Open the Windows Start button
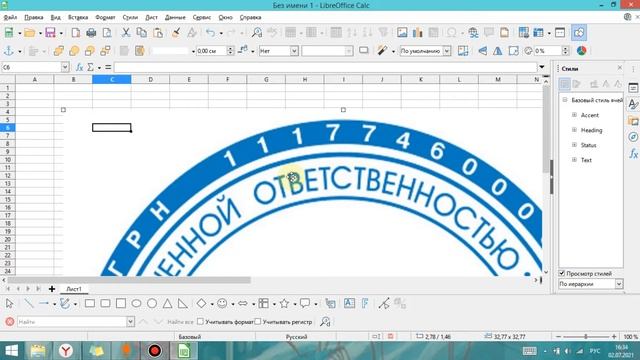The image size is (640, 360). point(11,351)
